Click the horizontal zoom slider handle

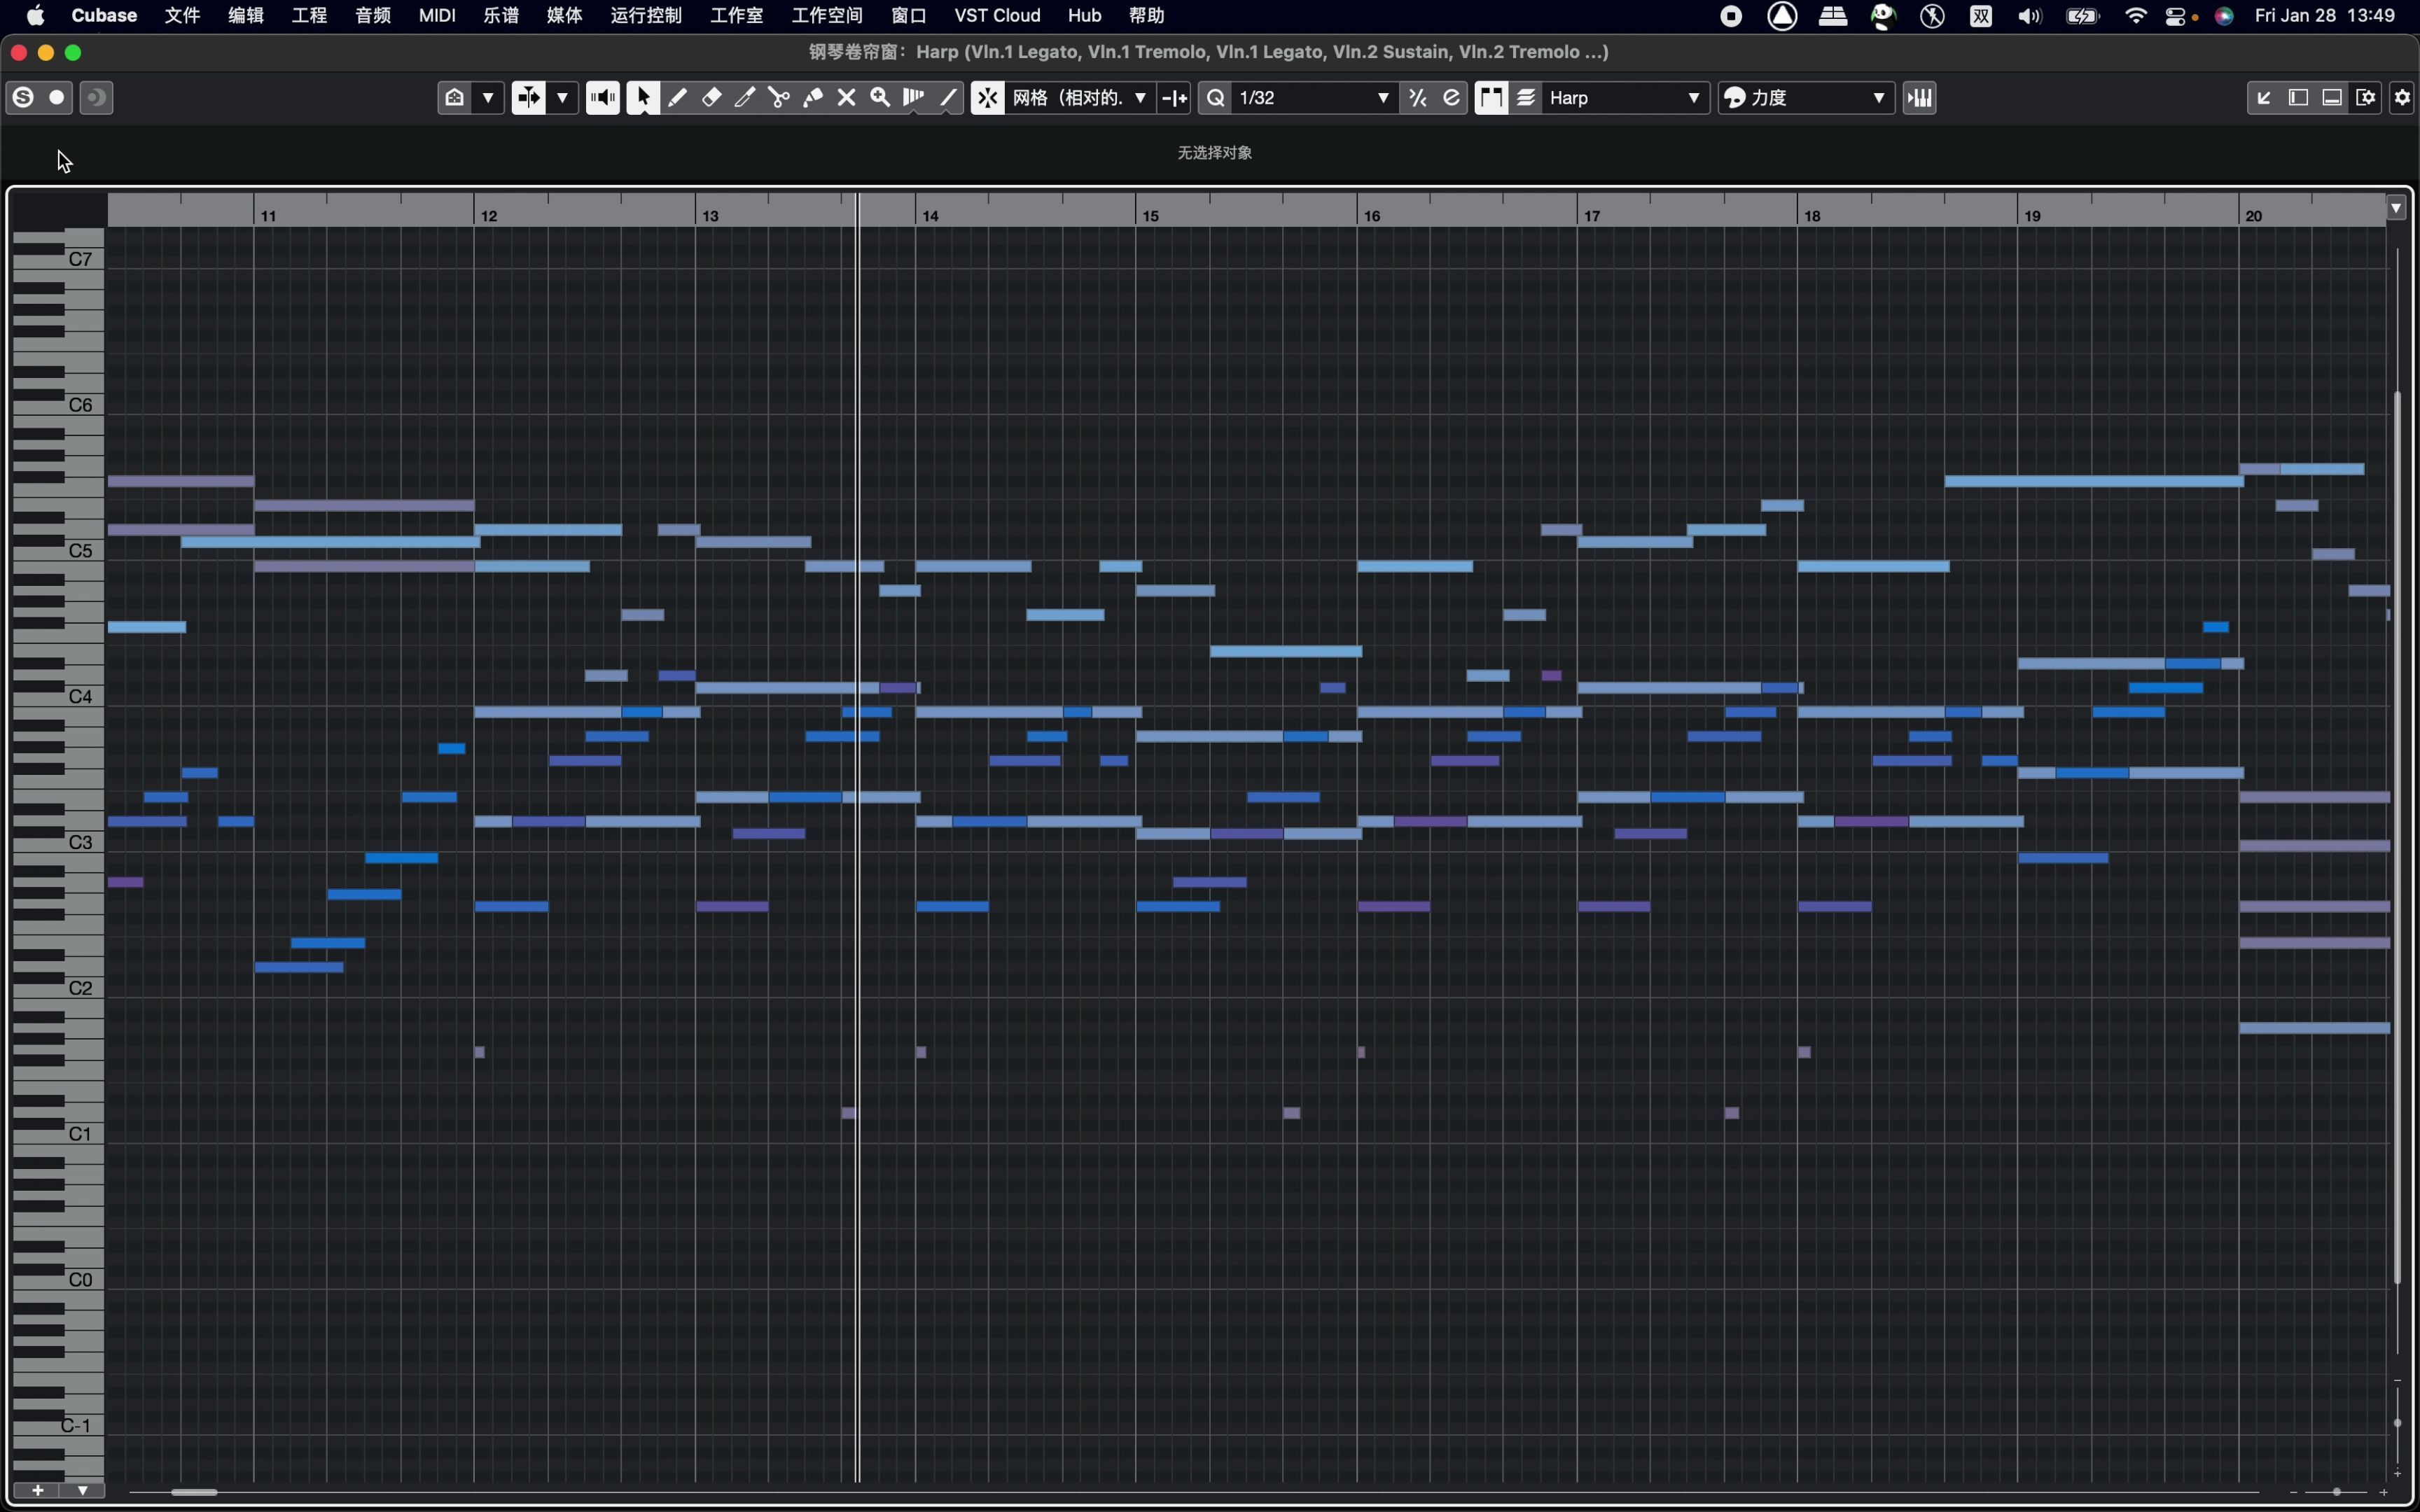[x=2337, y=1492]
